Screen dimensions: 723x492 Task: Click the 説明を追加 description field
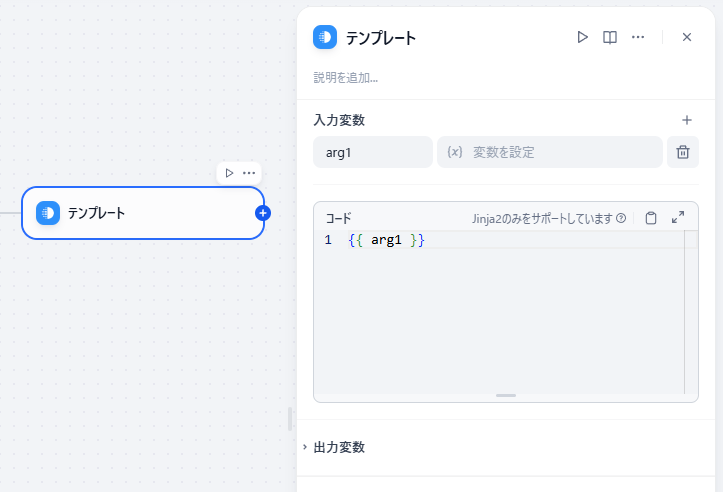coord(346,77)
